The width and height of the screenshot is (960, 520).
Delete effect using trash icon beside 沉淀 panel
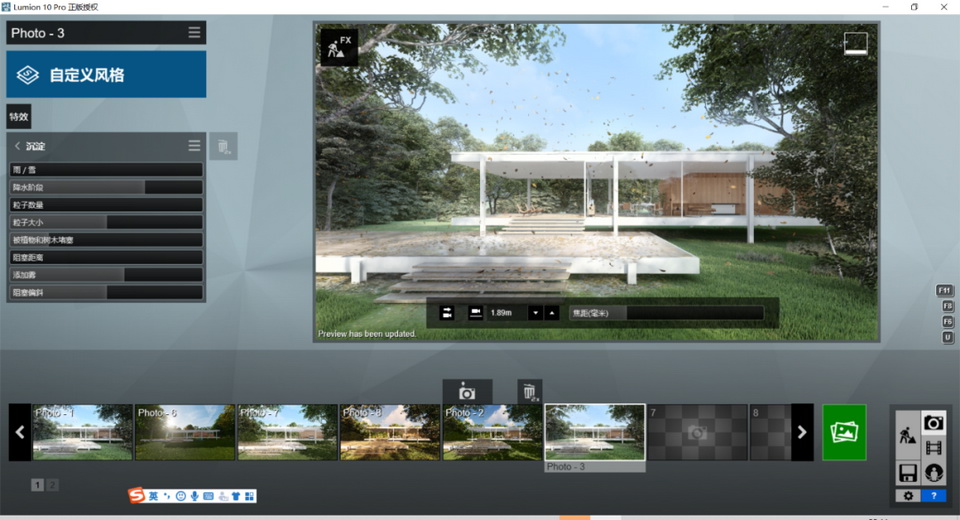click(223, 147)
